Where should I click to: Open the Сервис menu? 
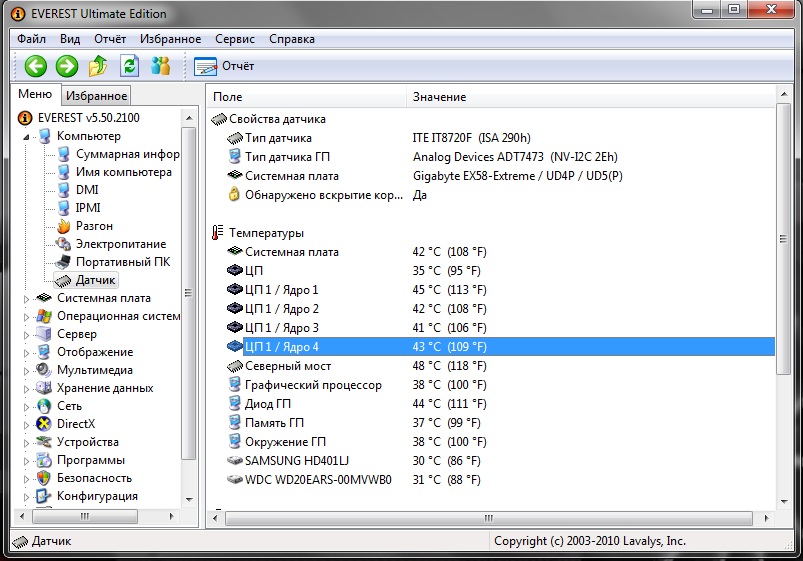tap(234, 39)
